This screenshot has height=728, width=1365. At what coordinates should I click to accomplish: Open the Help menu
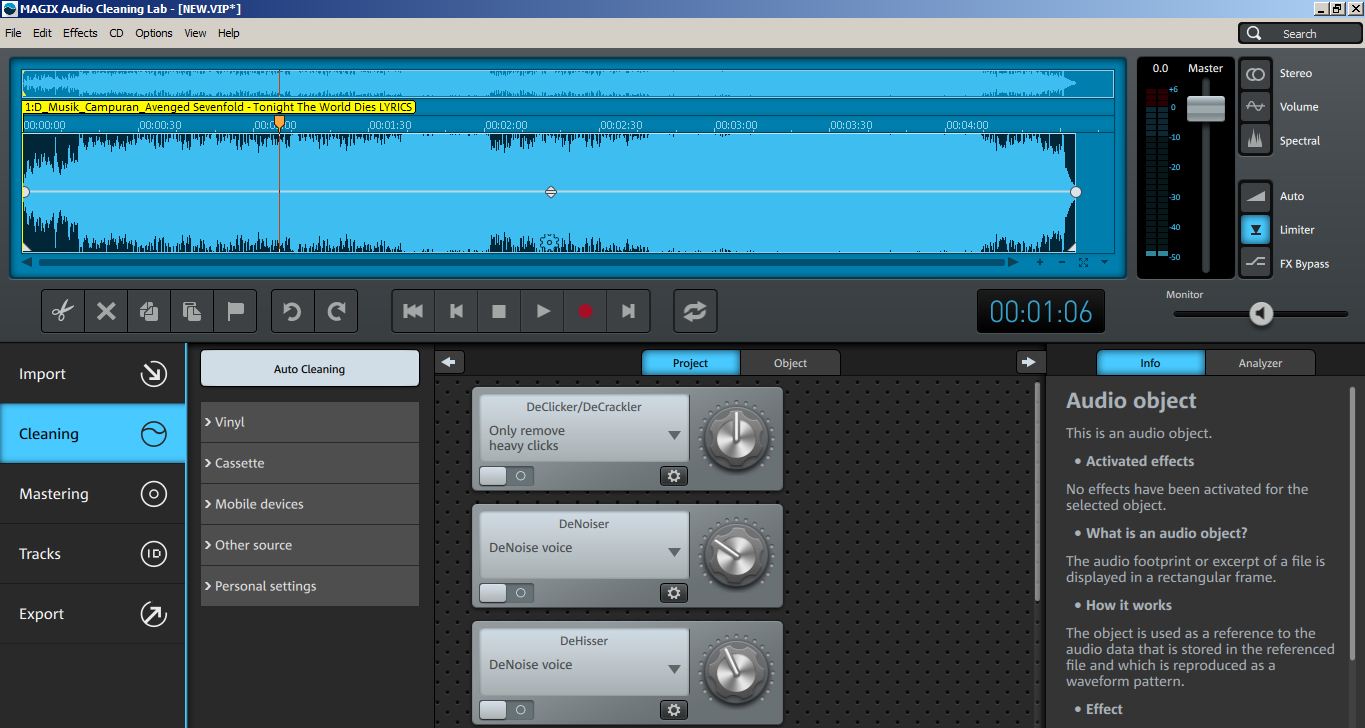click(x=229, y=33)
